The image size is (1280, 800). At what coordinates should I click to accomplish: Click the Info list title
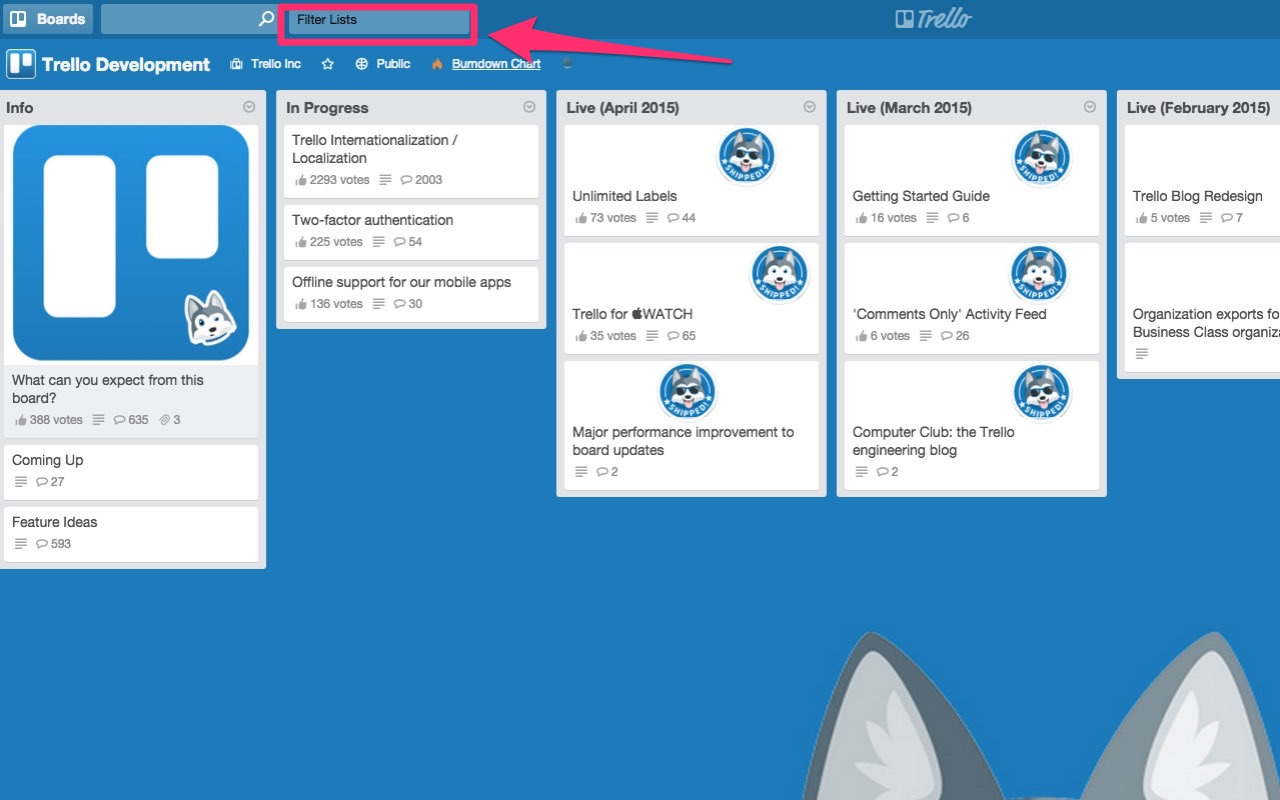20,108
